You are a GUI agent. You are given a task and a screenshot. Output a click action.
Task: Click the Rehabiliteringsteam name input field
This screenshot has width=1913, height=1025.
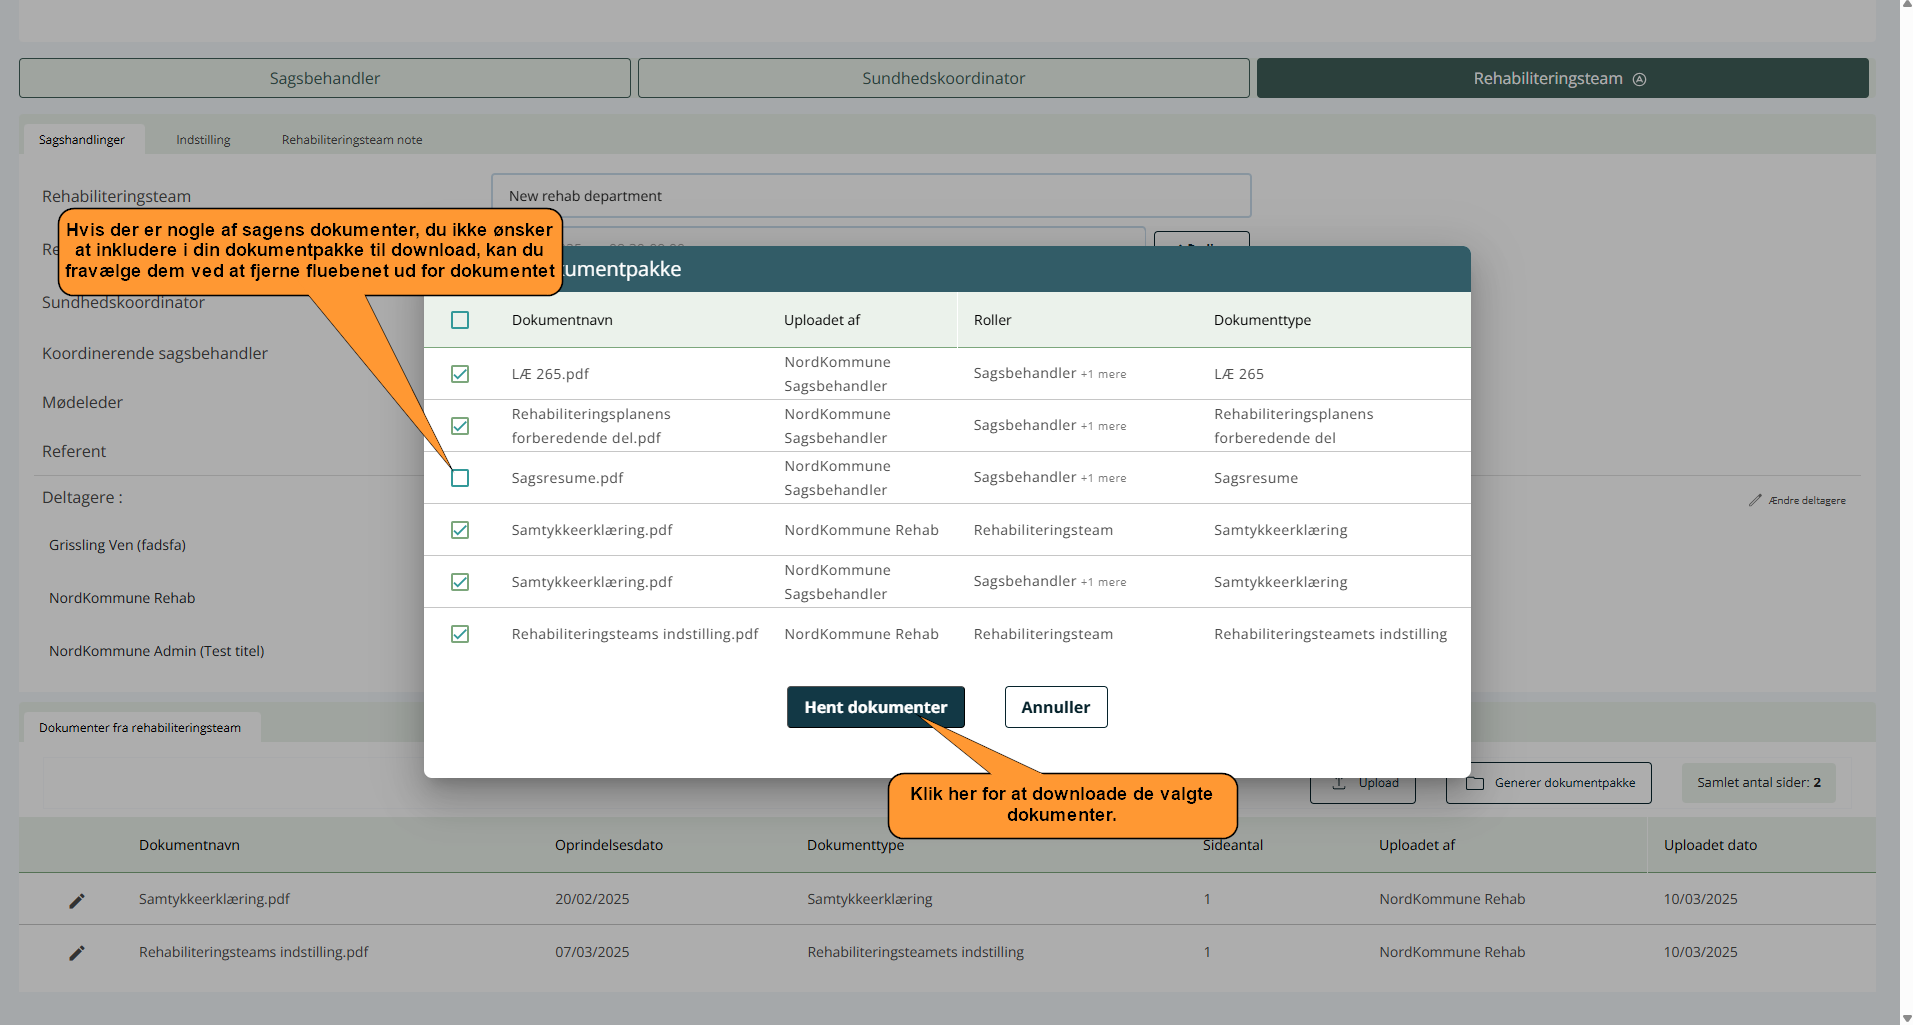[870, 196]
